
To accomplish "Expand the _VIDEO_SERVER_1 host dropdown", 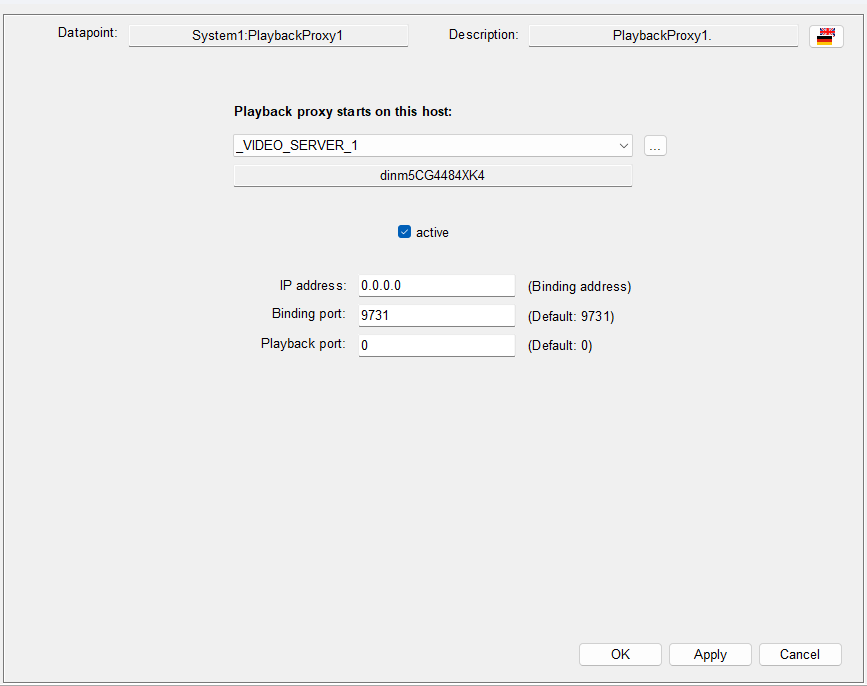I will click(x=624, y=146).
